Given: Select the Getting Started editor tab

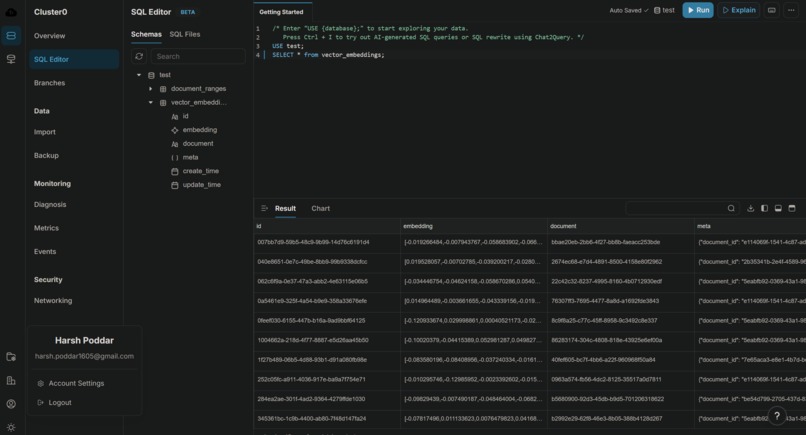Looking at the screenshot, I should 282,12.
